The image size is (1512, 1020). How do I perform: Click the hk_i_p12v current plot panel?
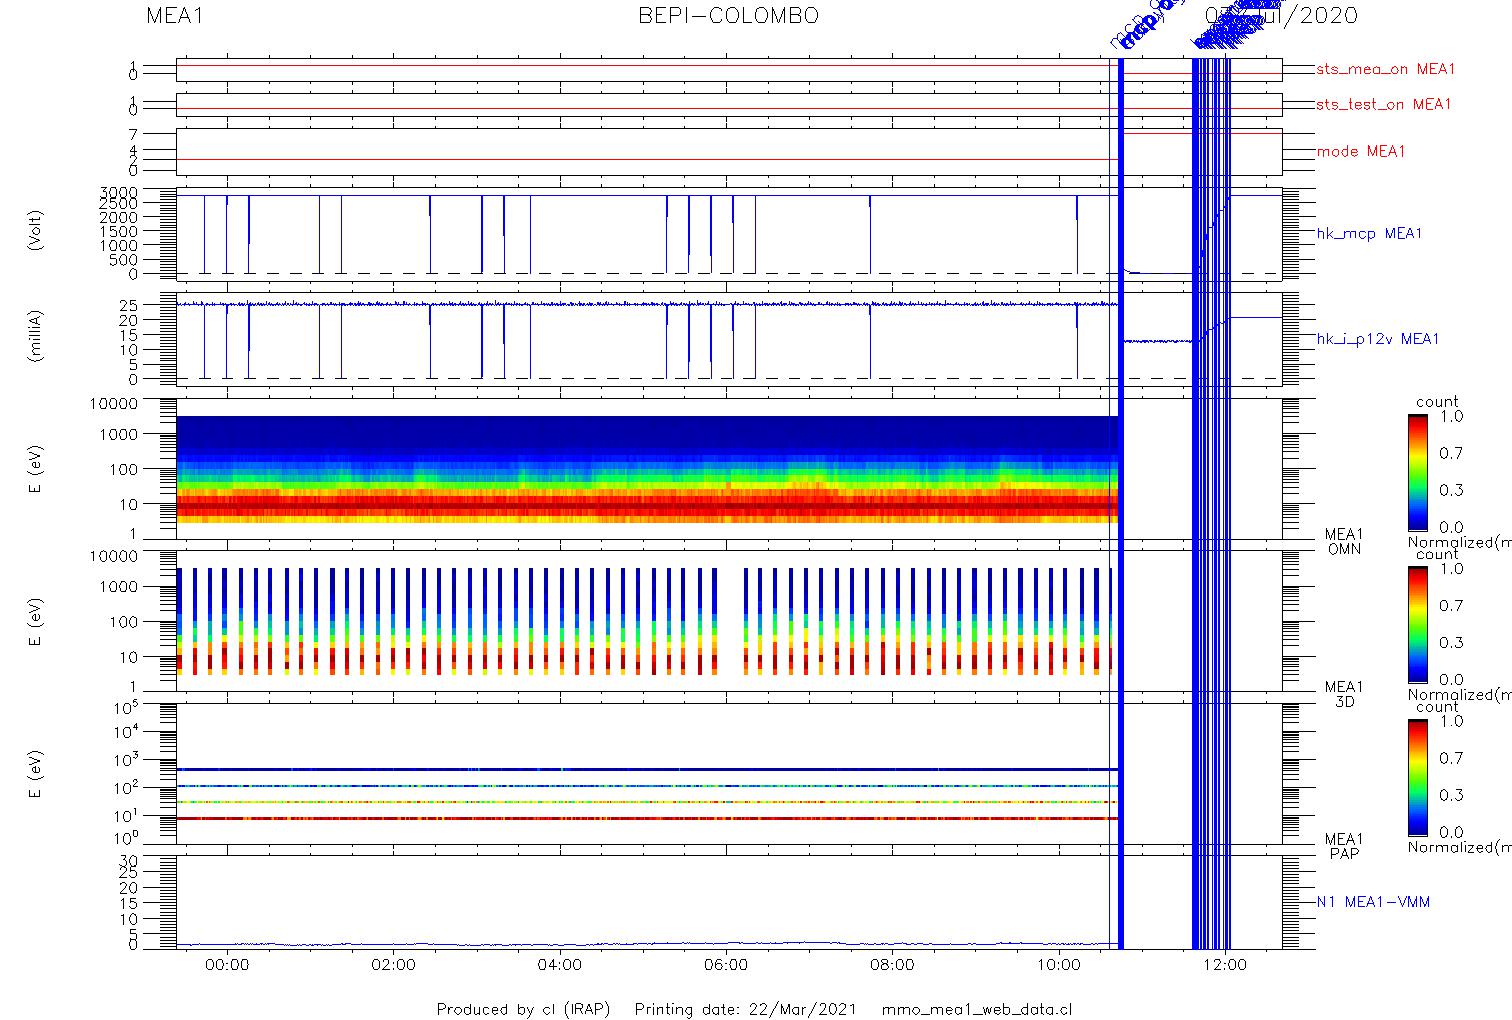coord(729,340)
